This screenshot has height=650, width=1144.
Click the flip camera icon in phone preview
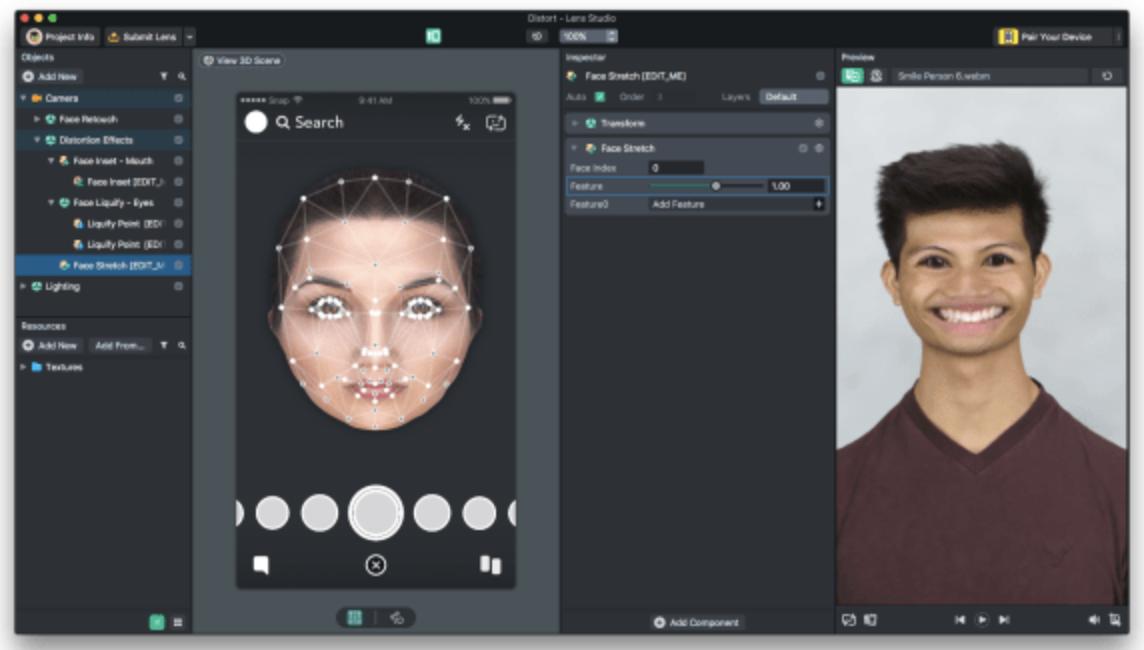(496, 123)
